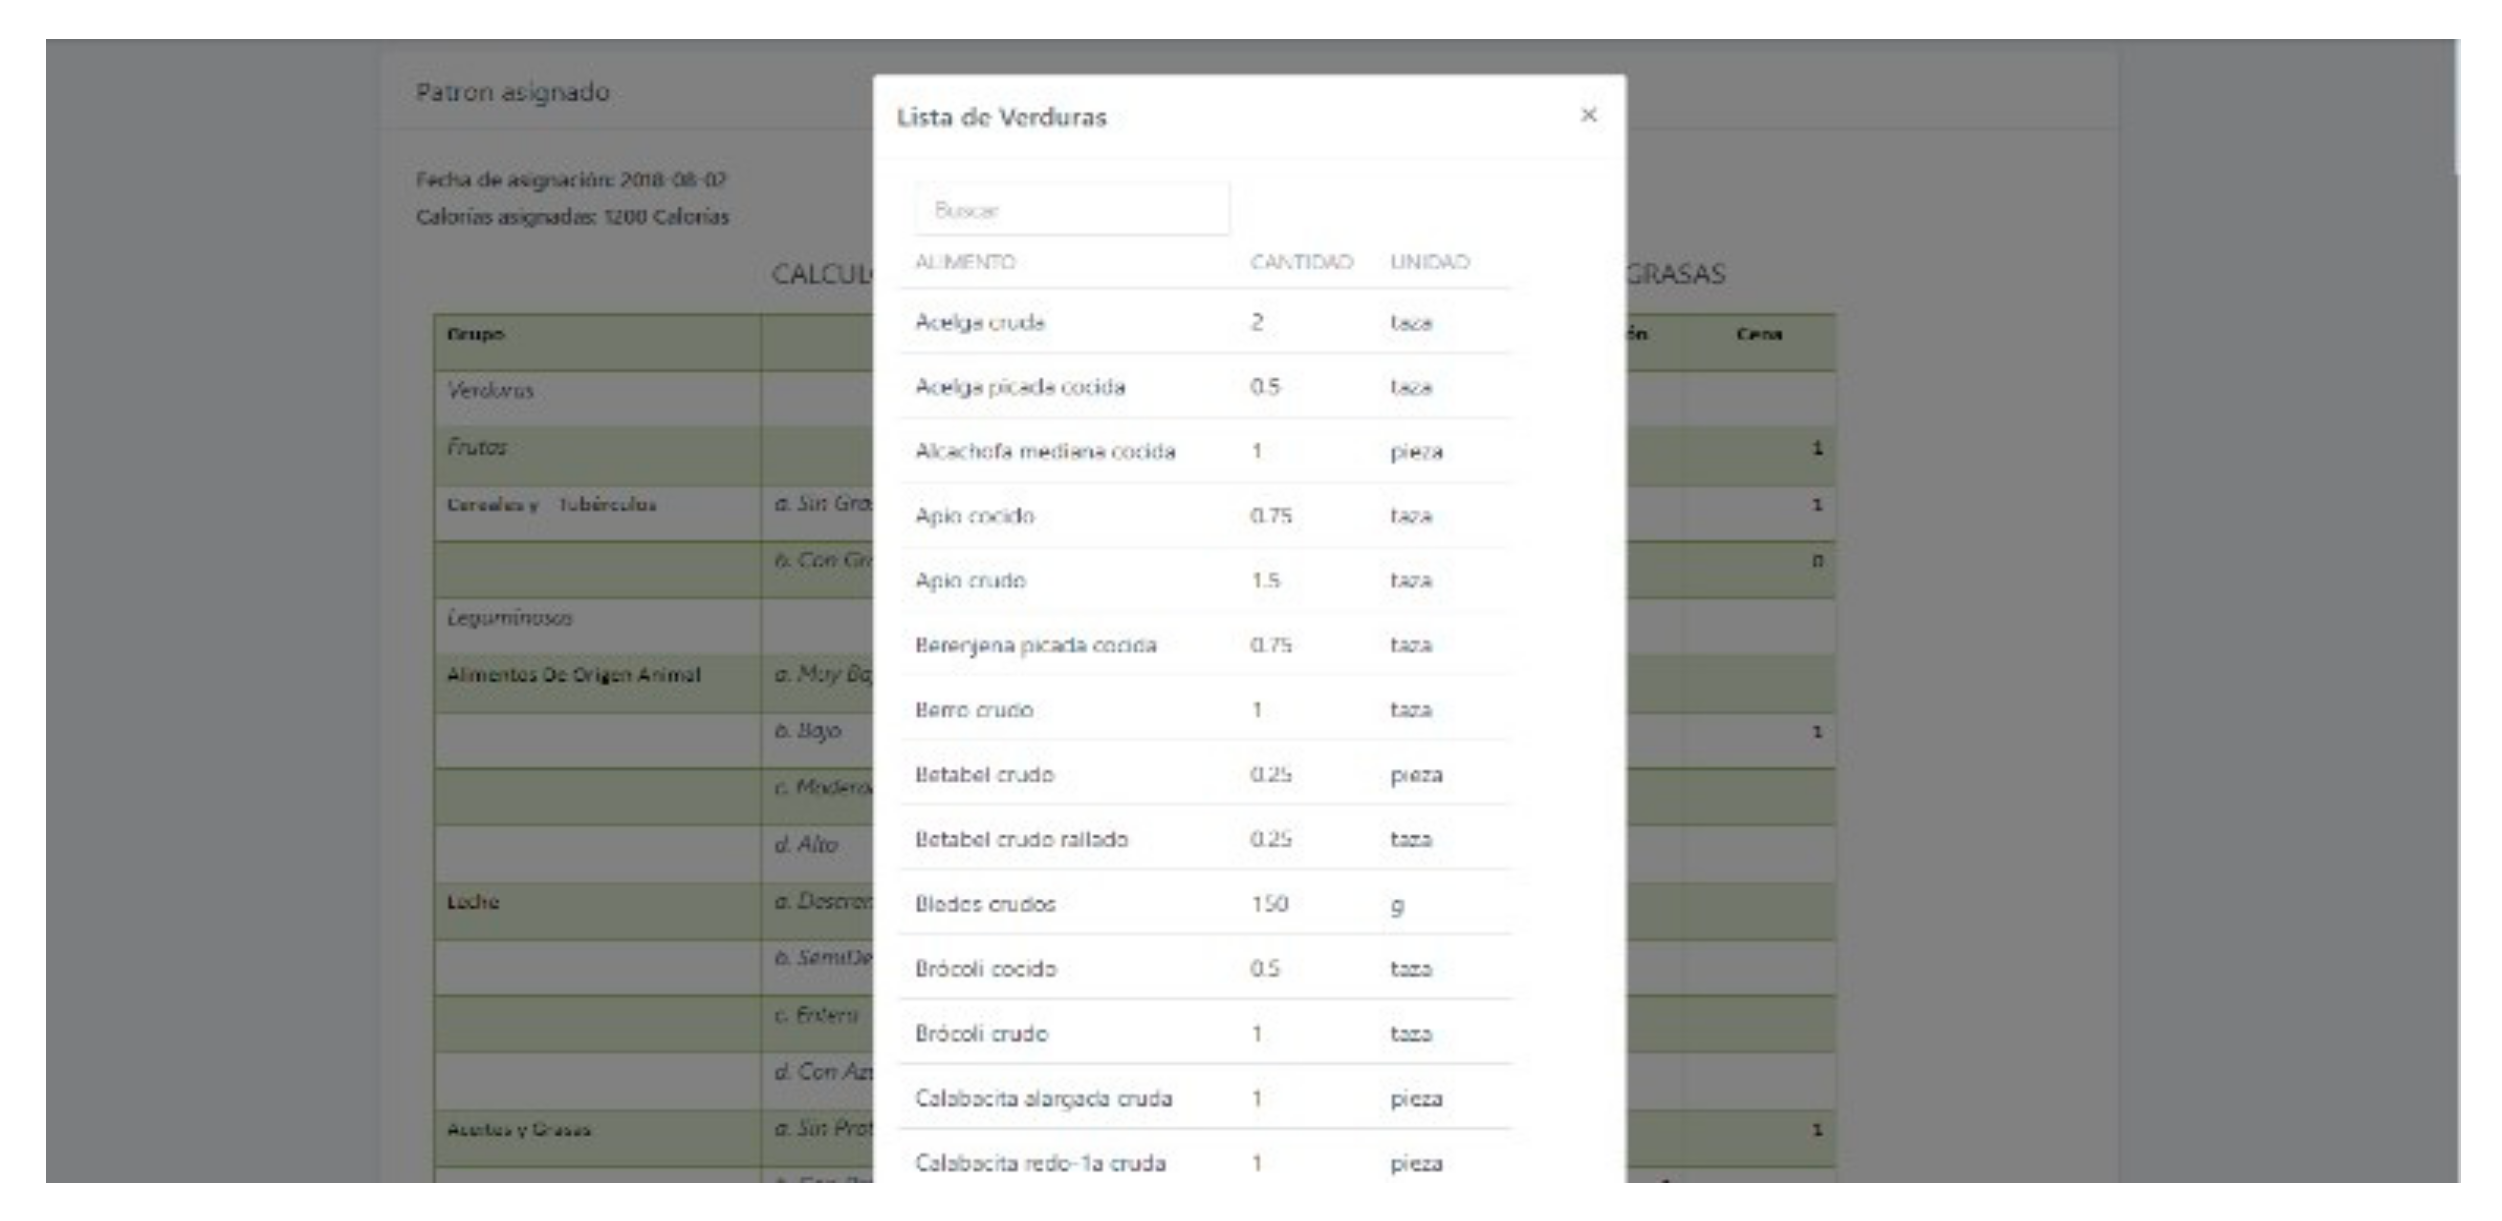Select the Betabel crudo rallado row
This screenshot has height=1221, width=2502.
(1021, 839)
